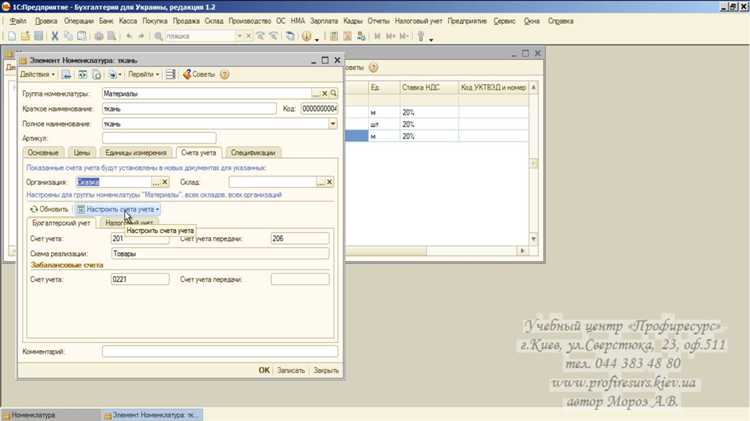The width and height of the screenshot is (750, 421).
Task: Click the M memory button in main toolbar
Action: coord(377,36)
